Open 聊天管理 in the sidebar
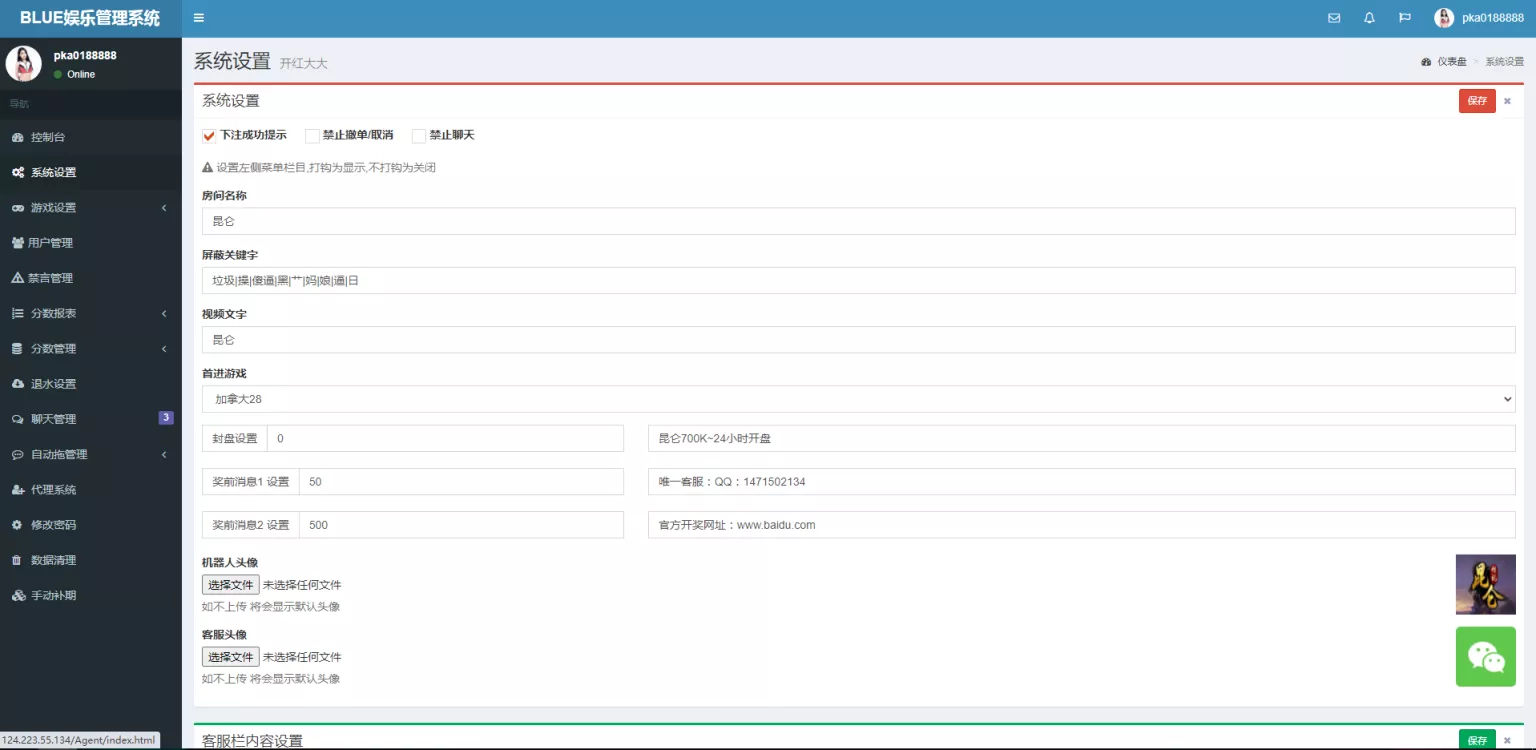 pos(53,419)
